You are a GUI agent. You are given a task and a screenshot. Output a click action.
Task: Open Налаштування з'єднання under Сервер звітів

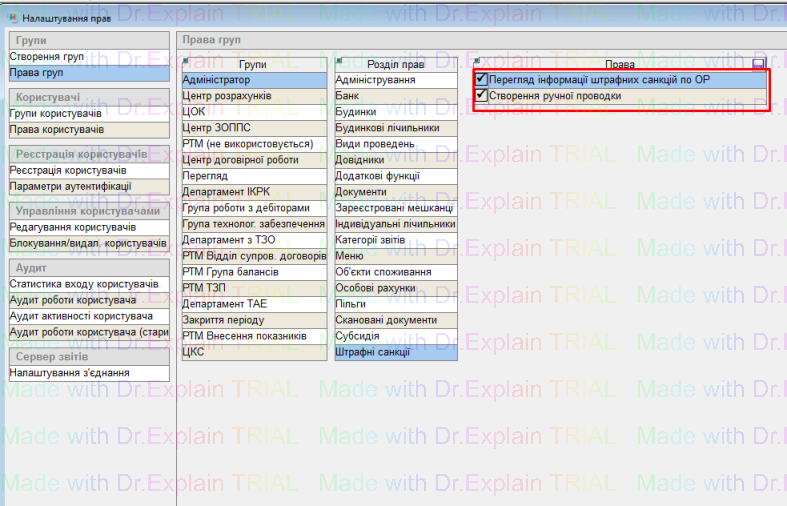[69, 372]
